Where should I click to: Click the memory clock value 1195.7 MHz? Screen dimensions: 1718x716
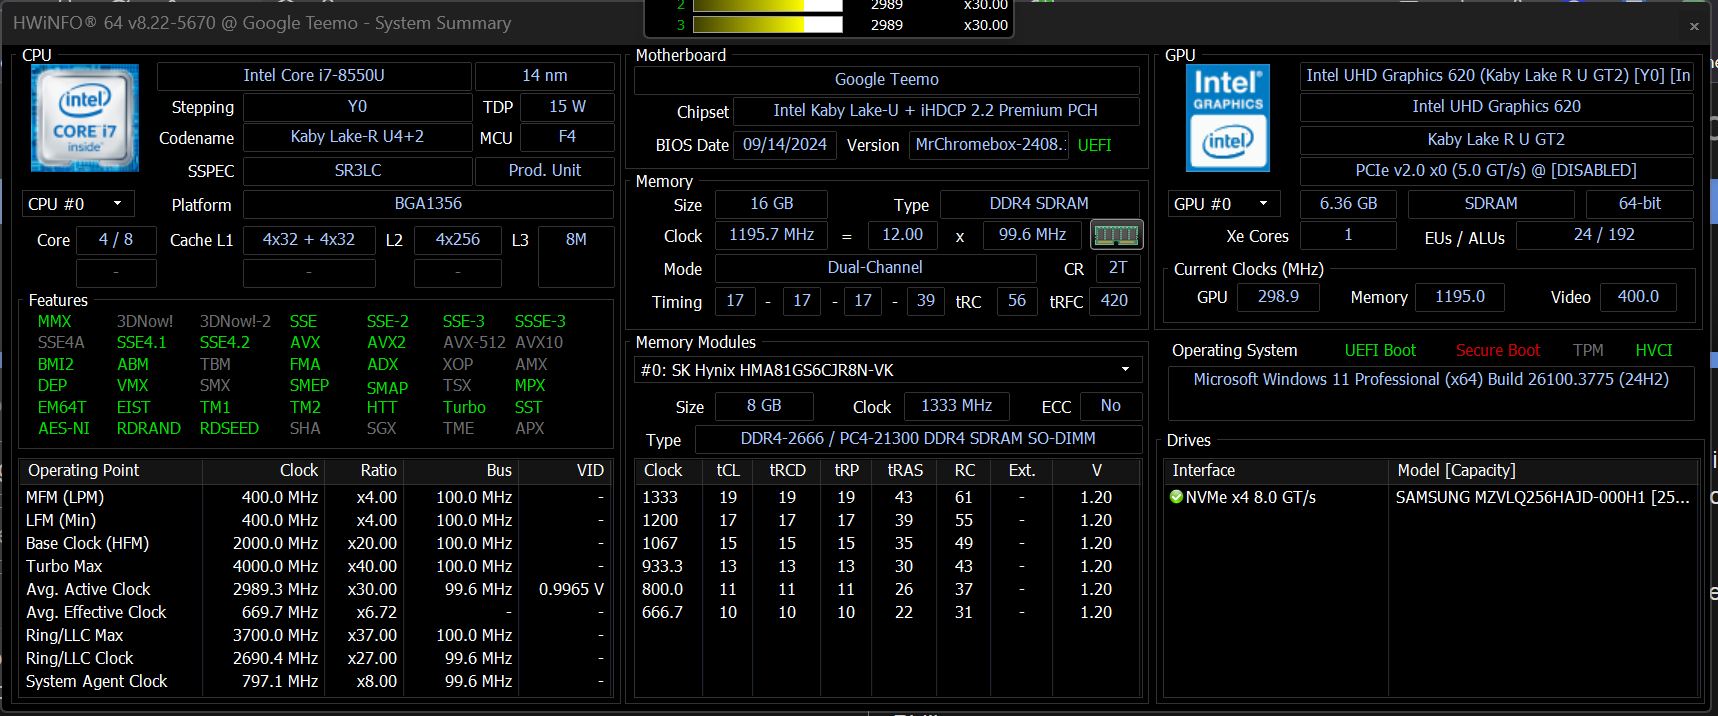tap(771, 235)
